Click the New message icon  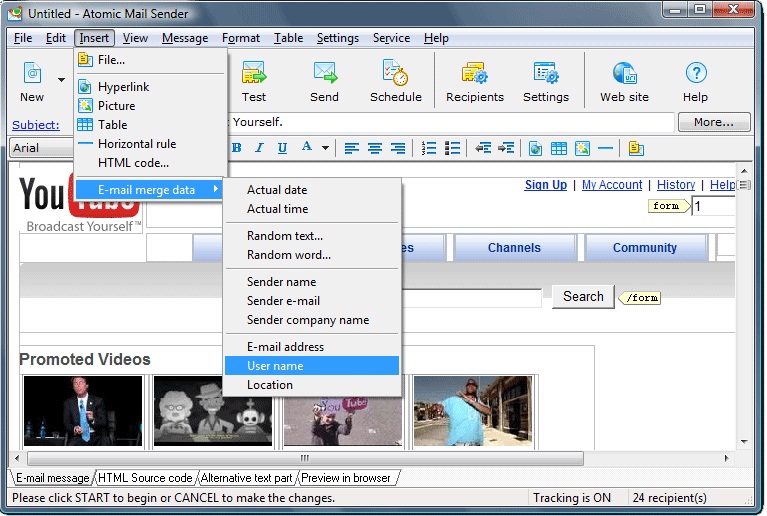point(32,73)
